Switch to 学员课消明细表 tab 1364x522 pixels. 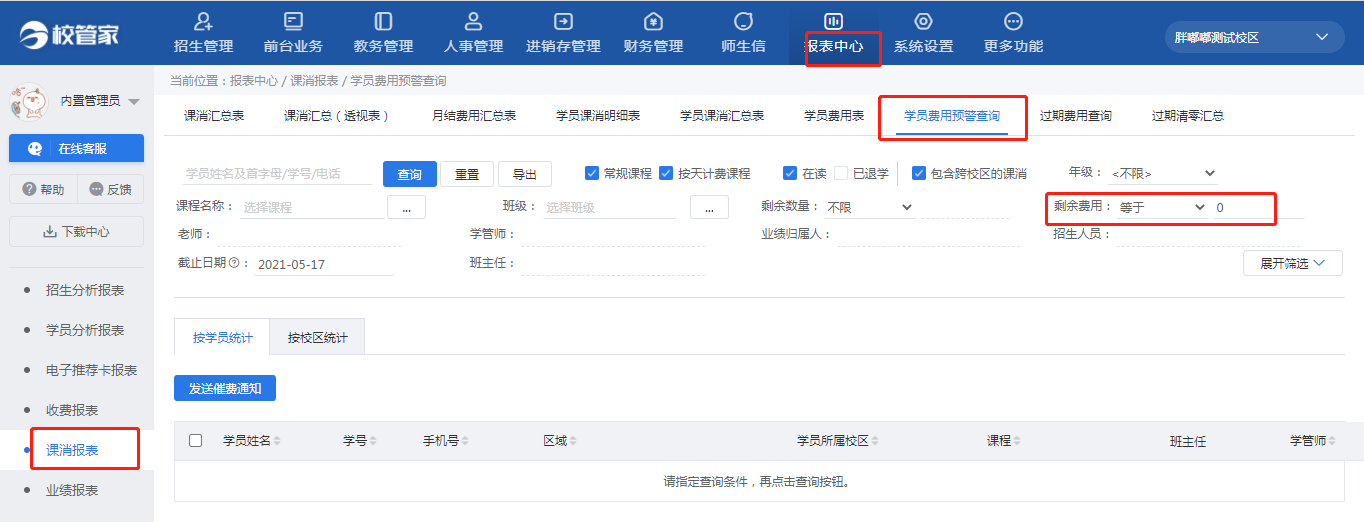[x=598, y=116]
